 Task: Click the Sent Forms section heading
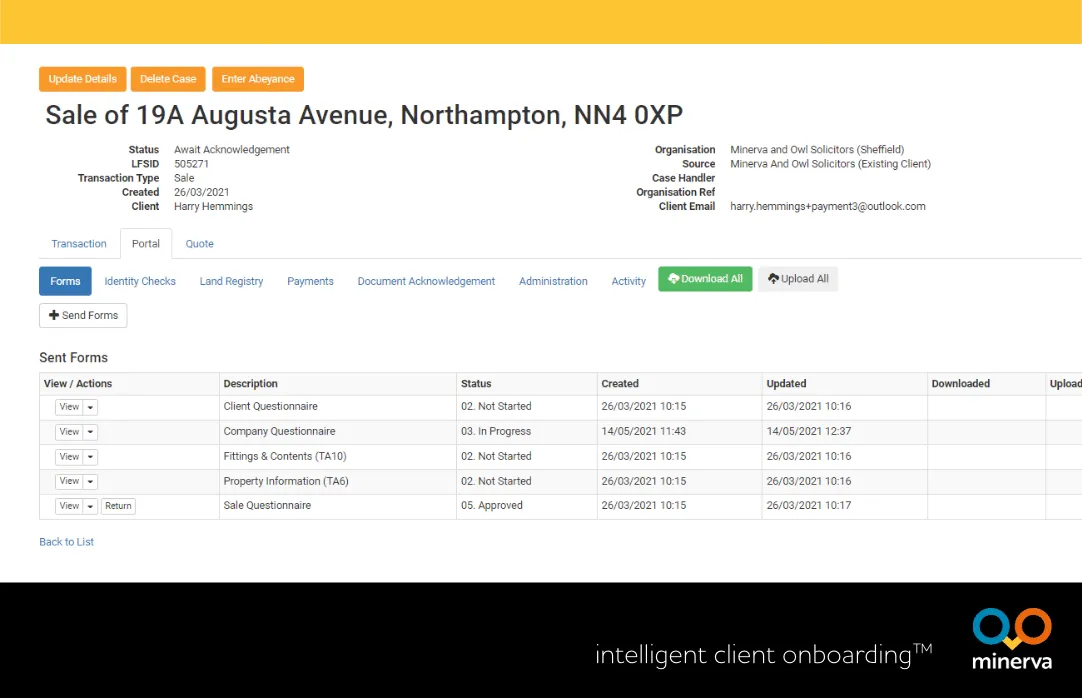[73, 357]
